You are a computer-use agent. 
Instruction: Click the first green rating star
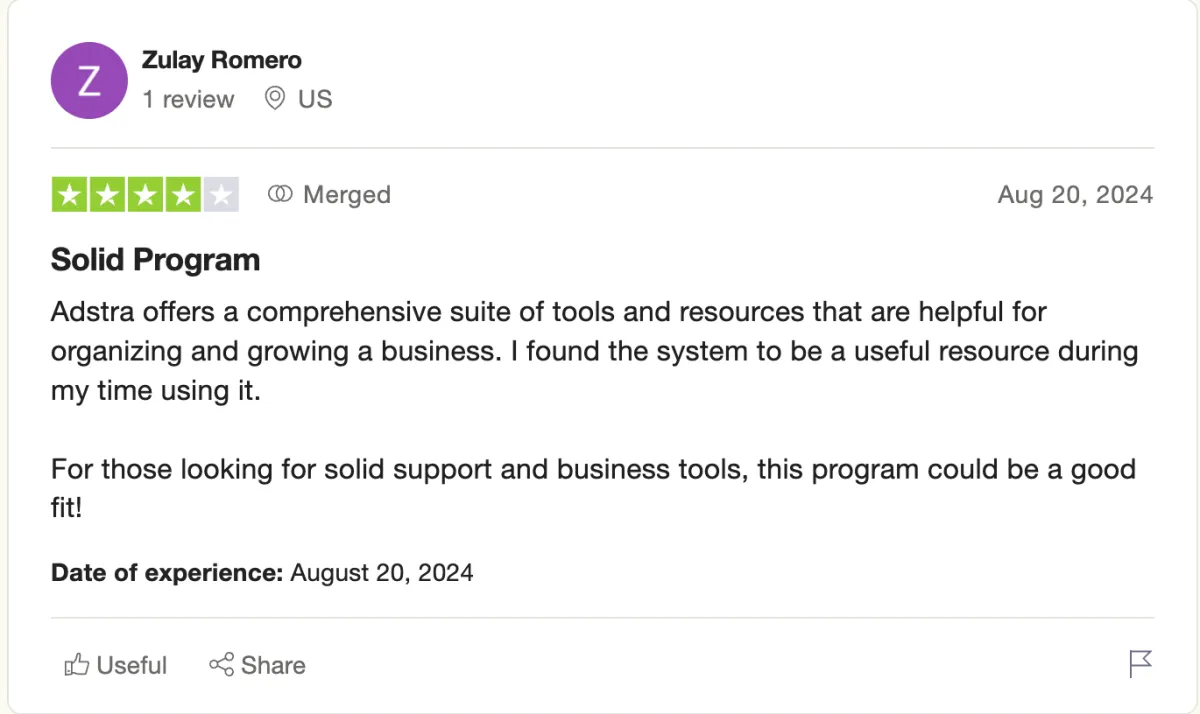pos(69,195)
